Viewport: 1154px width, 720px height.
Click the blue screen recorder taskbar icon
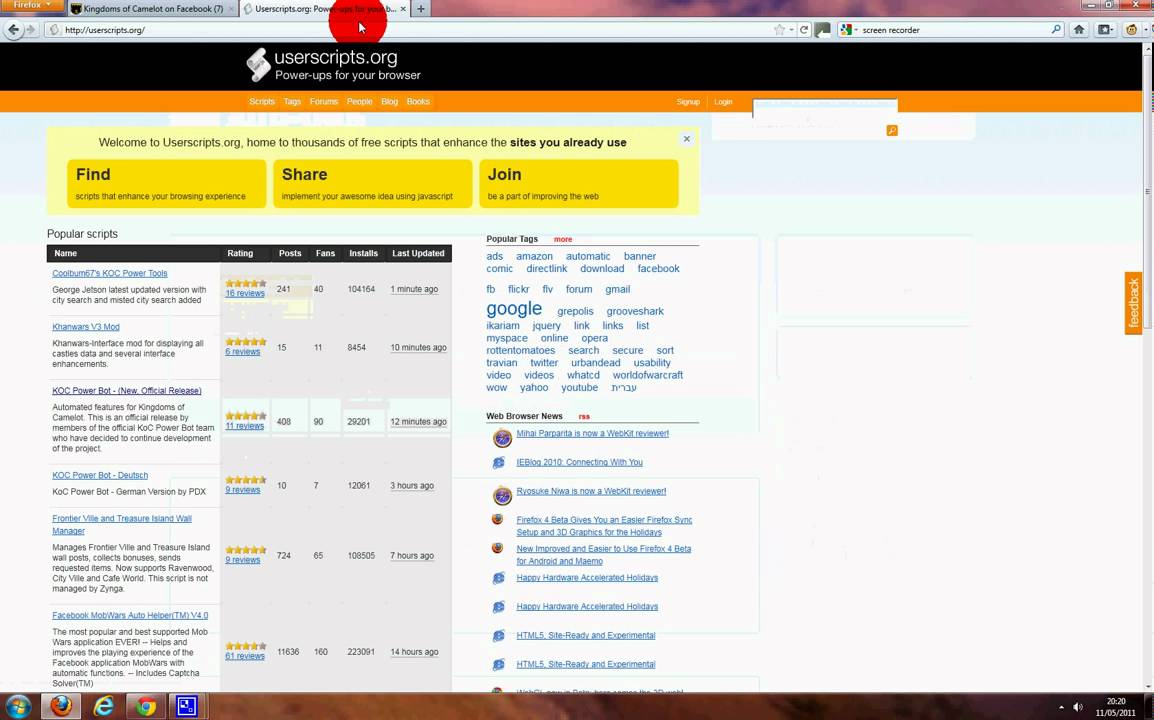pyautogui.click(x=187, y=707)
